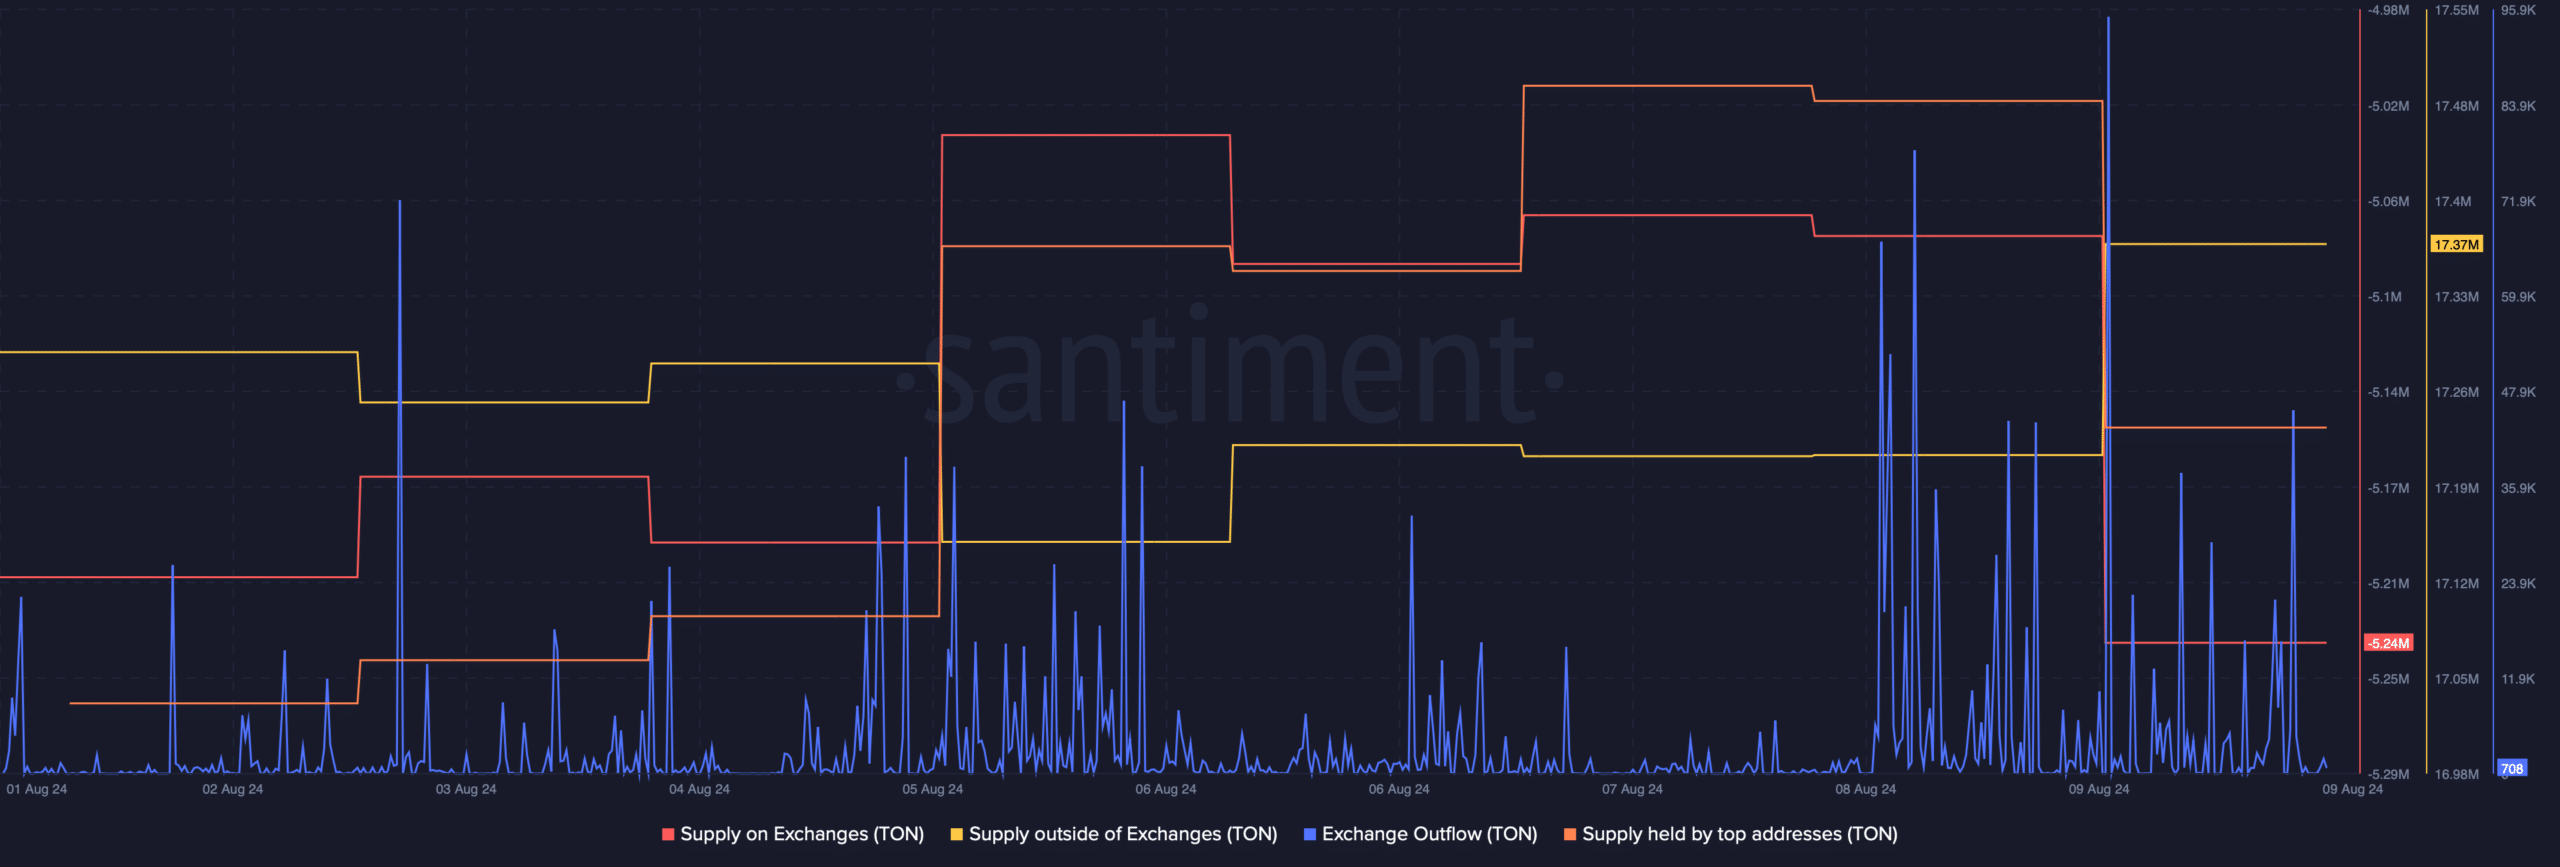The height and width of the screenshot is (867, 2560).
Task: Click the 03 Aug 24 date label
Action: point(466,789)
